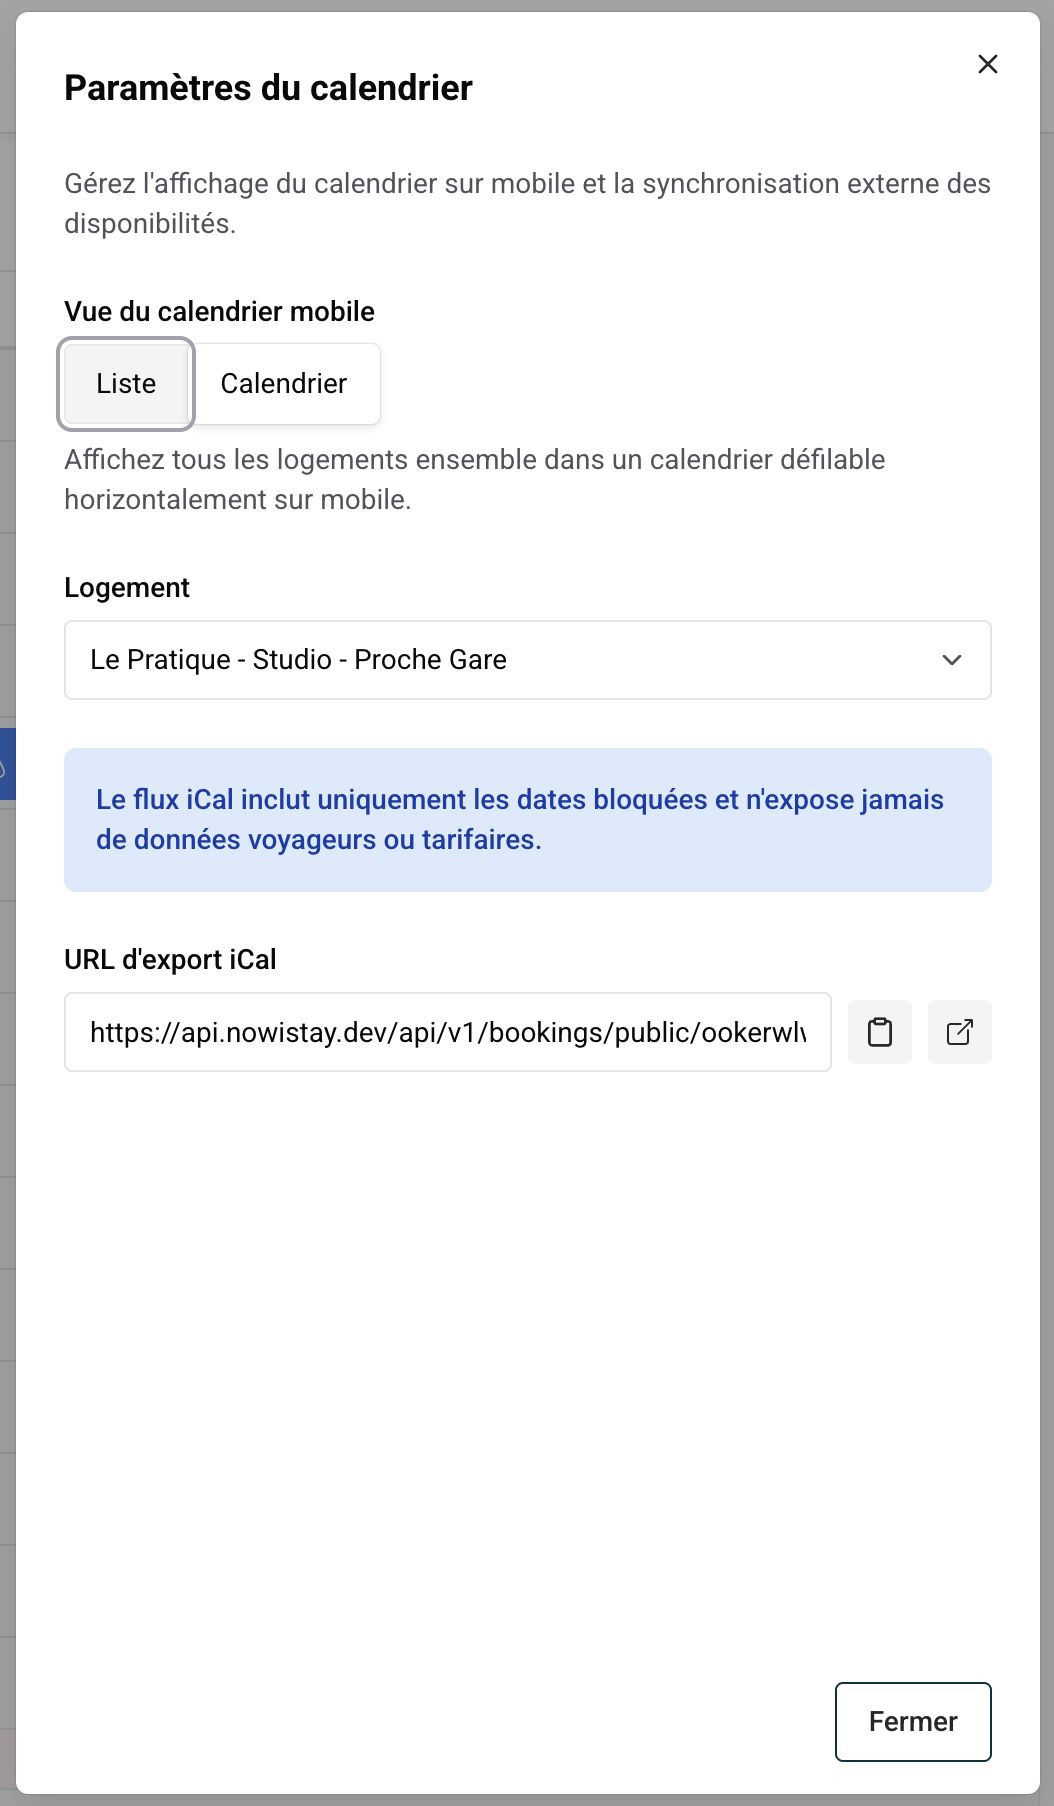
Task: Click the clipboard icon beside the URL field
Action: (x=880, y=1032)
